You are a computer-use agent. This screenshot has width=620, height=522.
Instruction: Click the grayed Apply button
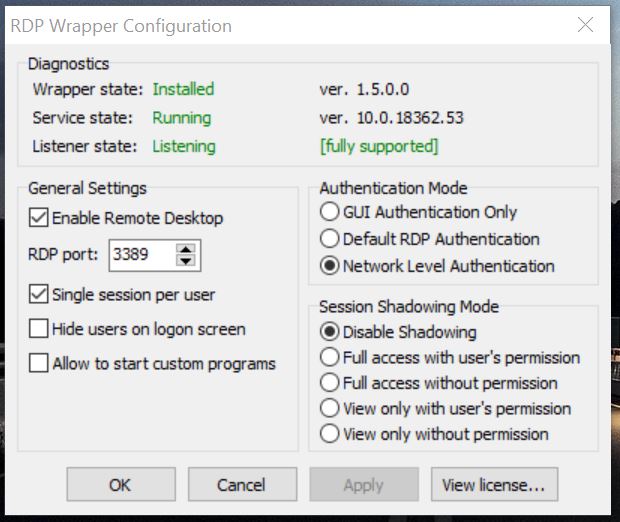click(x=364, y=484)
